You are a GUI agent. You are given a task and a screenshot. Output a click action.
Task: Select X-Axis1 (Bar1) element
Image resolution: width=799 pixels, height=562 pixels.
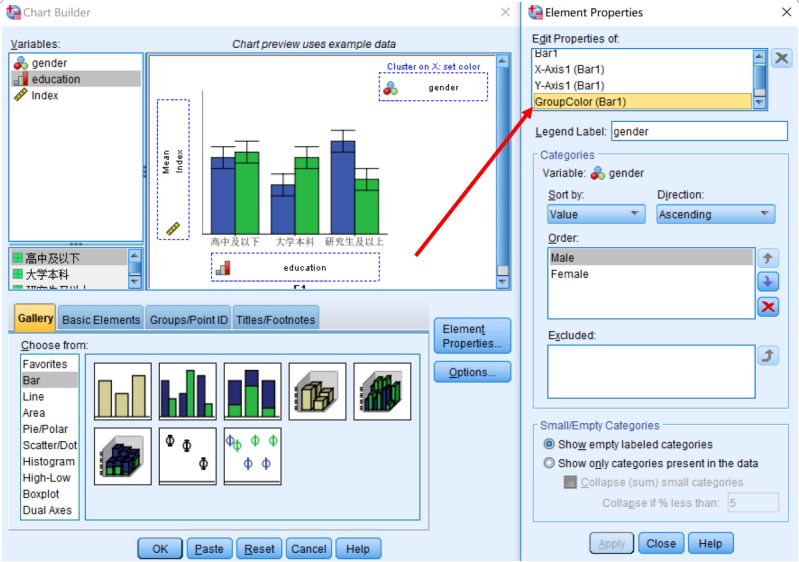(643, 69)
